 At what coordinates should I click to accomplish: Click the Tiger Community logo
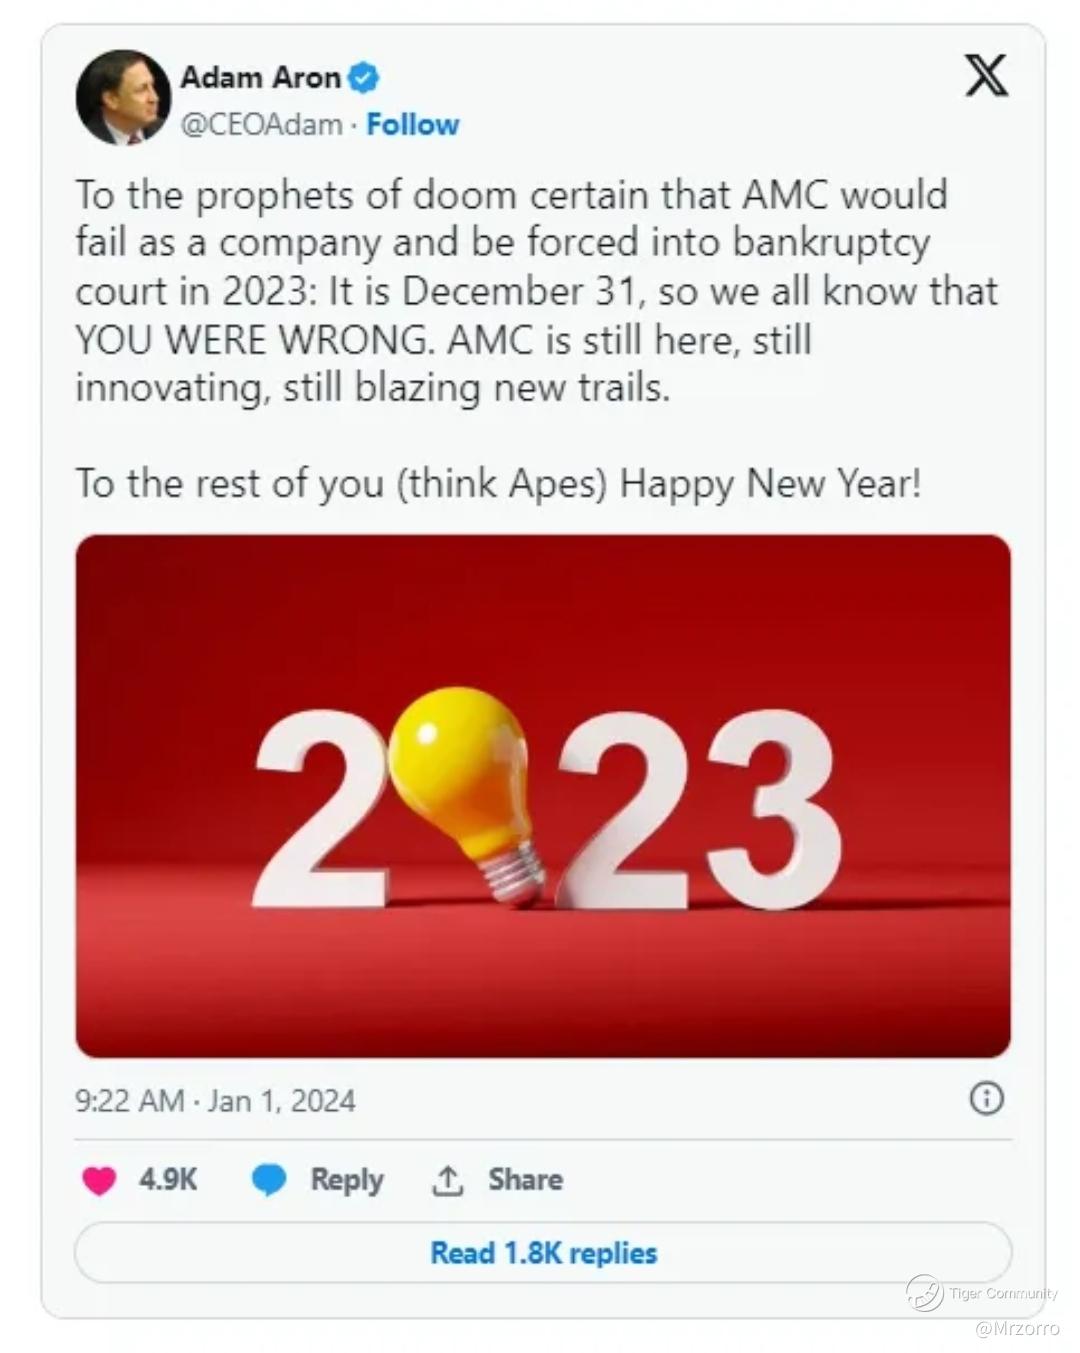click(924, 1293)
